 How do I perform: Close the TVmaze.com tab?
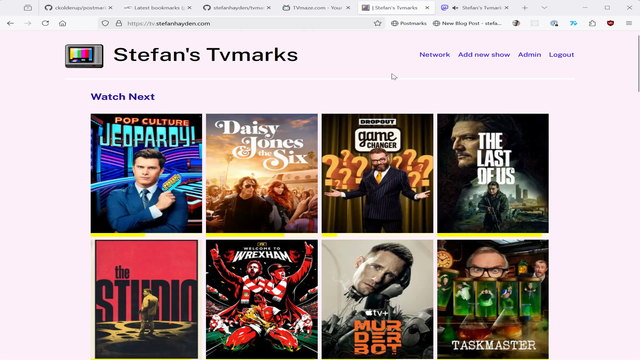348,8
